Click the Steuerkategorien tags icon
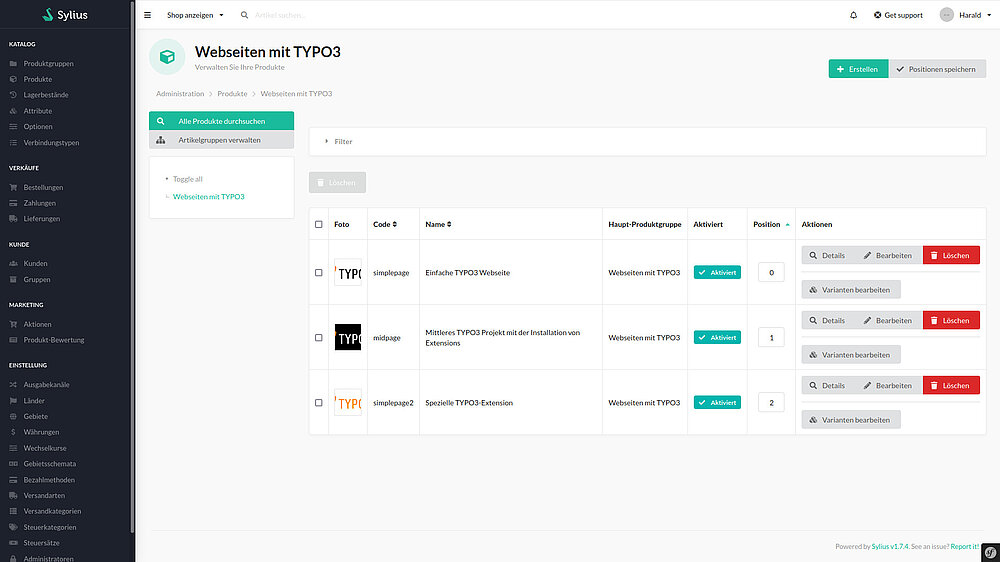The image size is (1000, 562). 13,527
